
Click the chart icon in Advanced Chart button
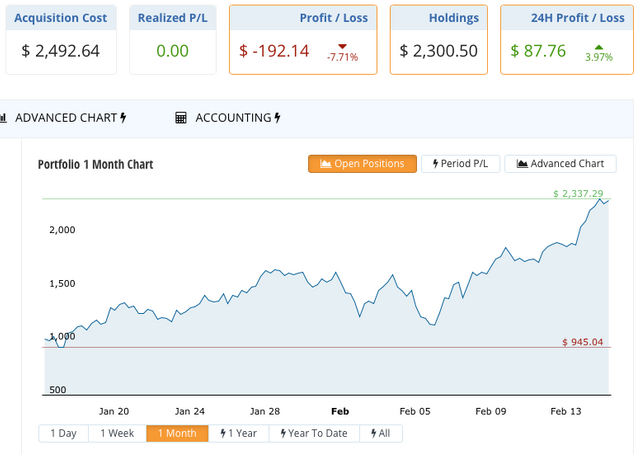[x=522, y=164]
